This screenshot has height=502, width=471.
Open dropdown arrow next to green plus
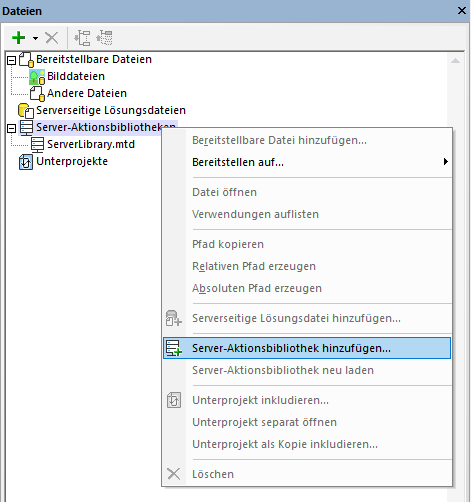(x=35, y=38)
